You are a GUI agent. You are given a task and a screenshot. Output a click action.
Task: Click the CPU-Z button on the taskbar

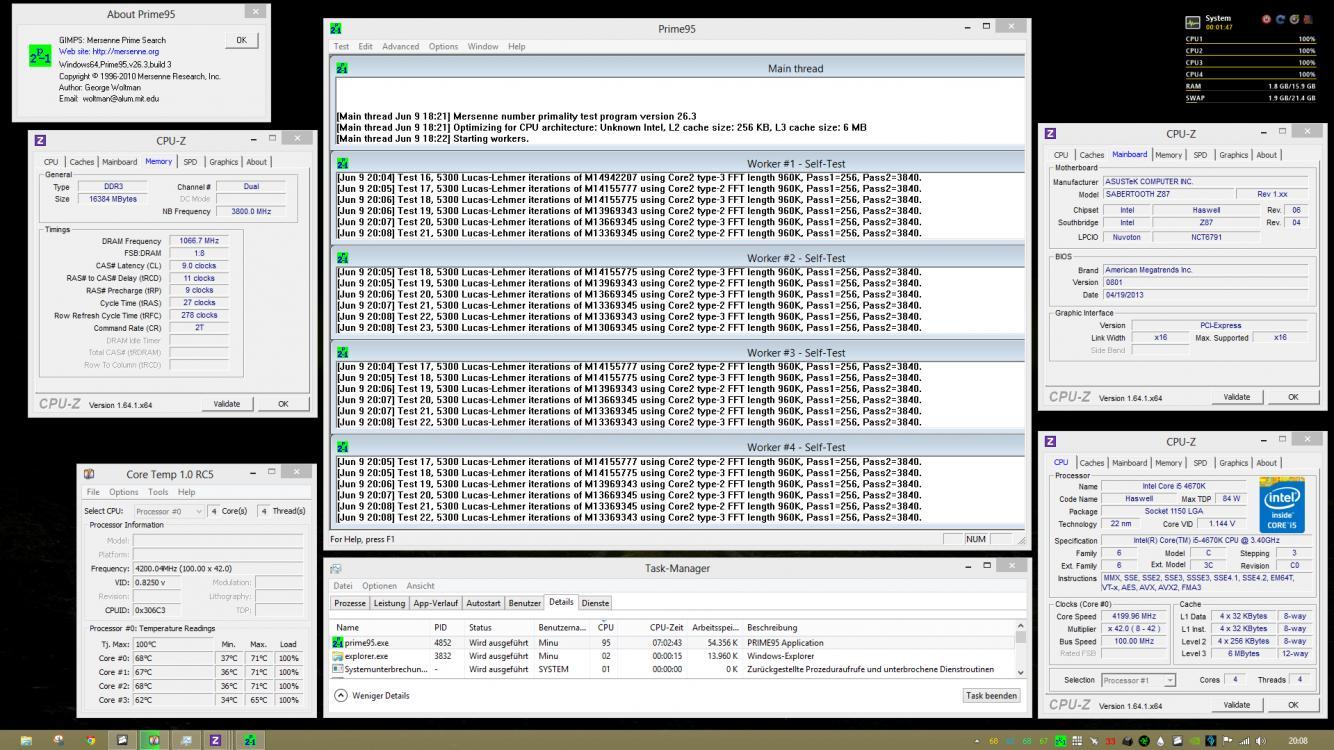click(x=215, y=741)
